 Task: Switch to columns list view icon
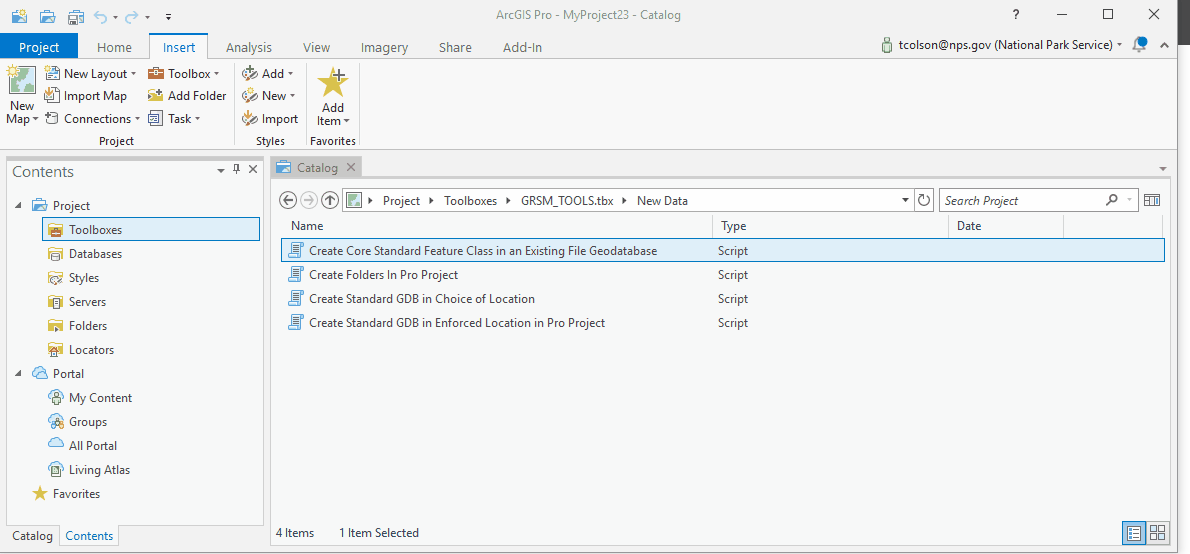(1135, 533)
